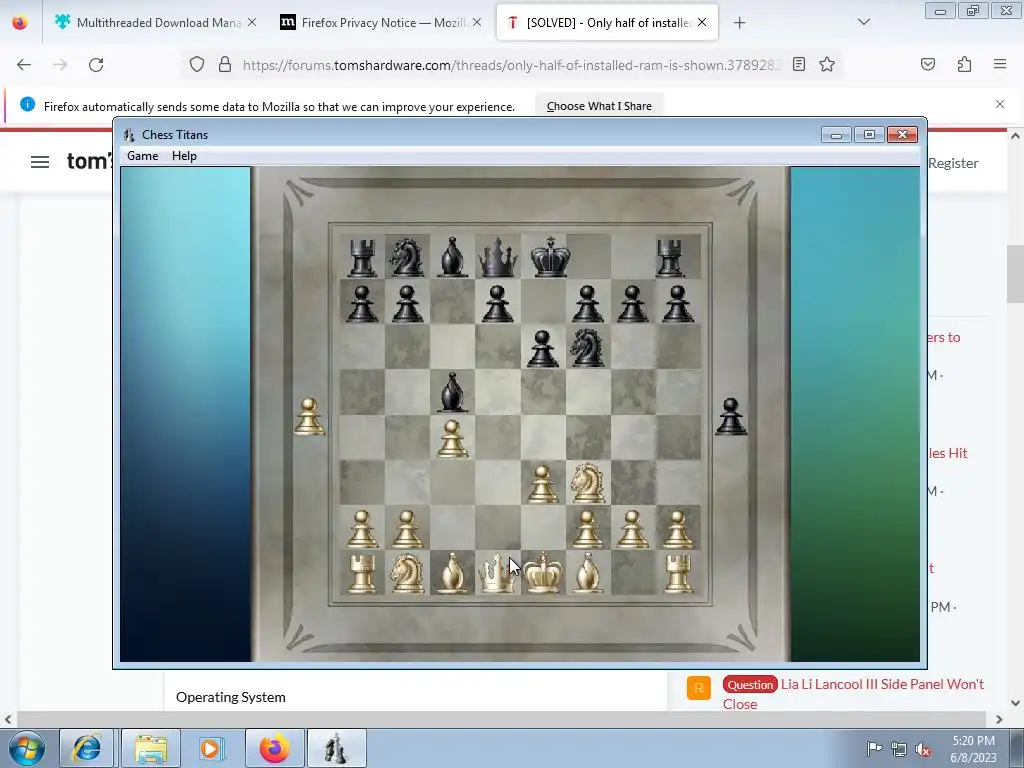Click the black pawn on e6
1024x768 pixels.
[542, 347]
